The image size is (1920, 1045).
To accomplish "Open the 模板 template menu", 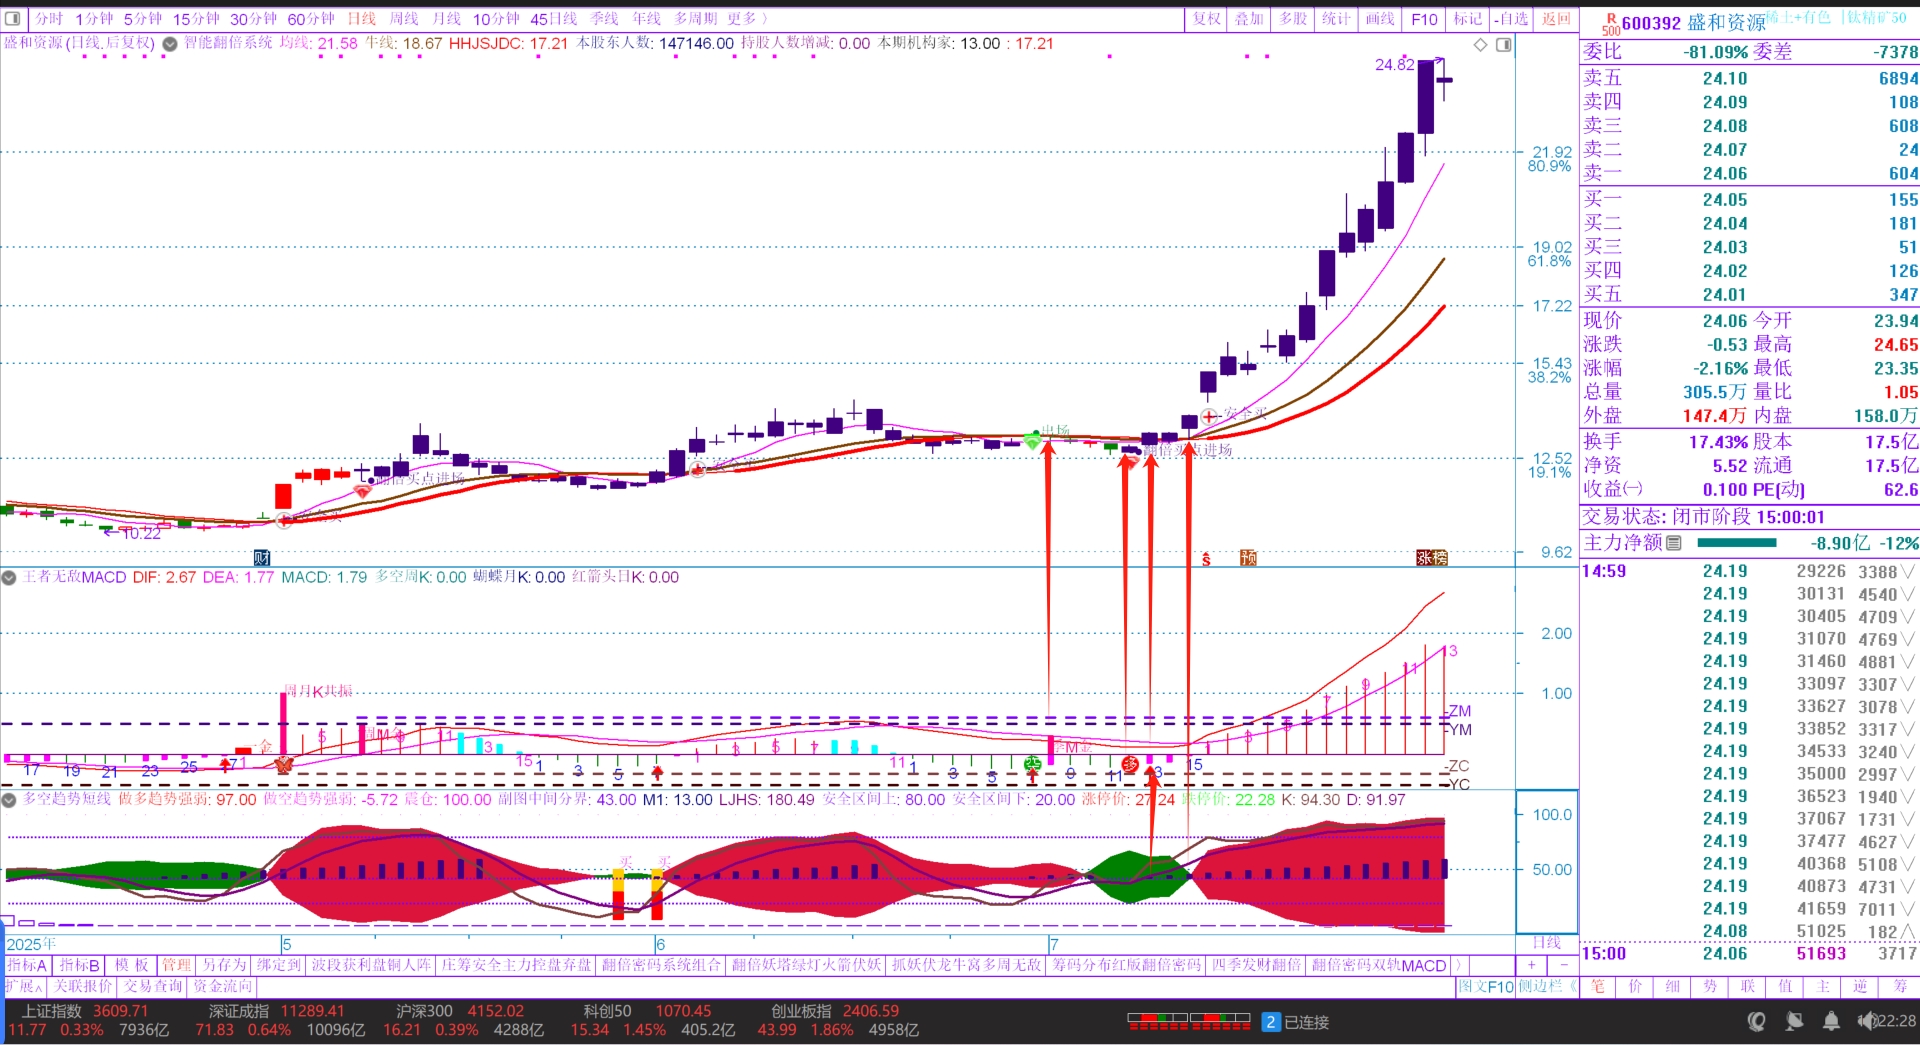I will [131, 965].
